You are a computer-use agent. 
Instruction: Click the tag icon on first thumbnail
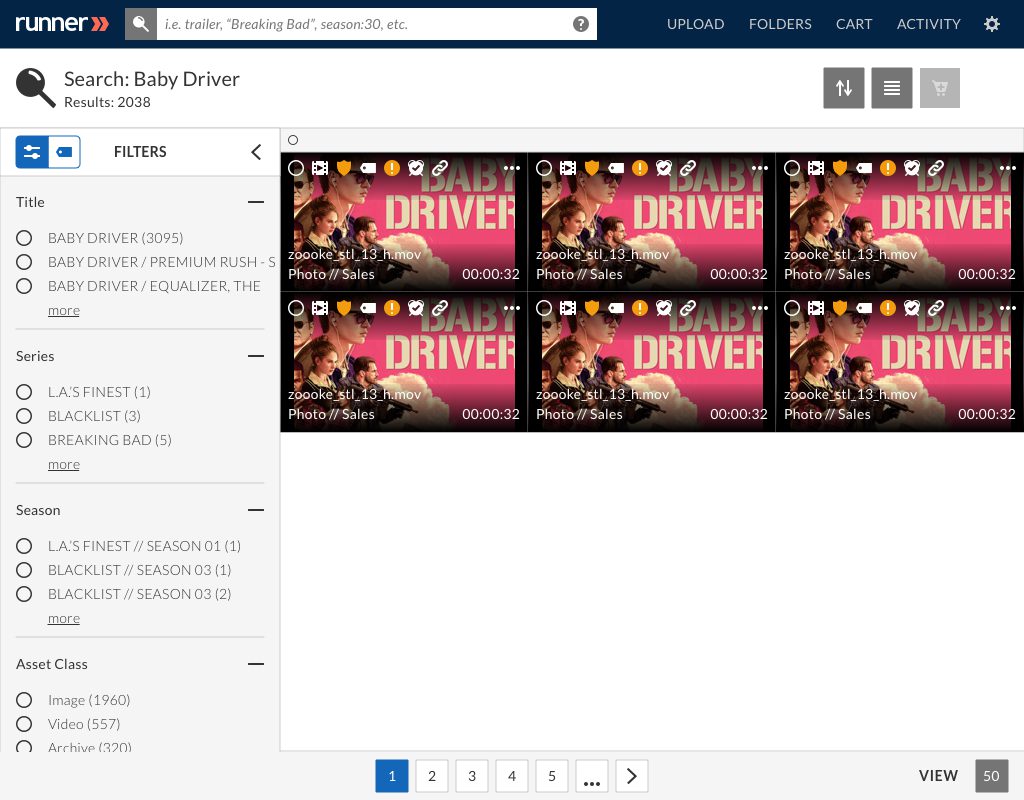pos(368,168)
